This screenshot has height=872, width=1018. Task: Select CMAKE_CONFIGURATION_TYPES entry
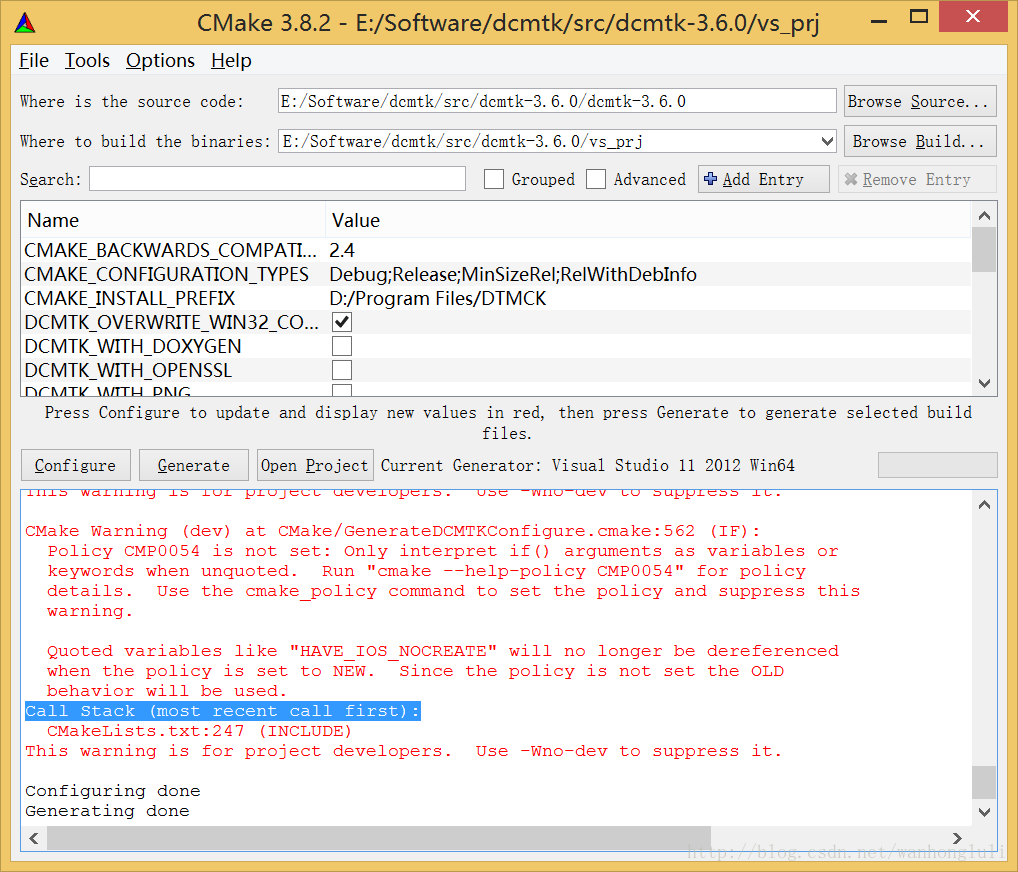166,275
